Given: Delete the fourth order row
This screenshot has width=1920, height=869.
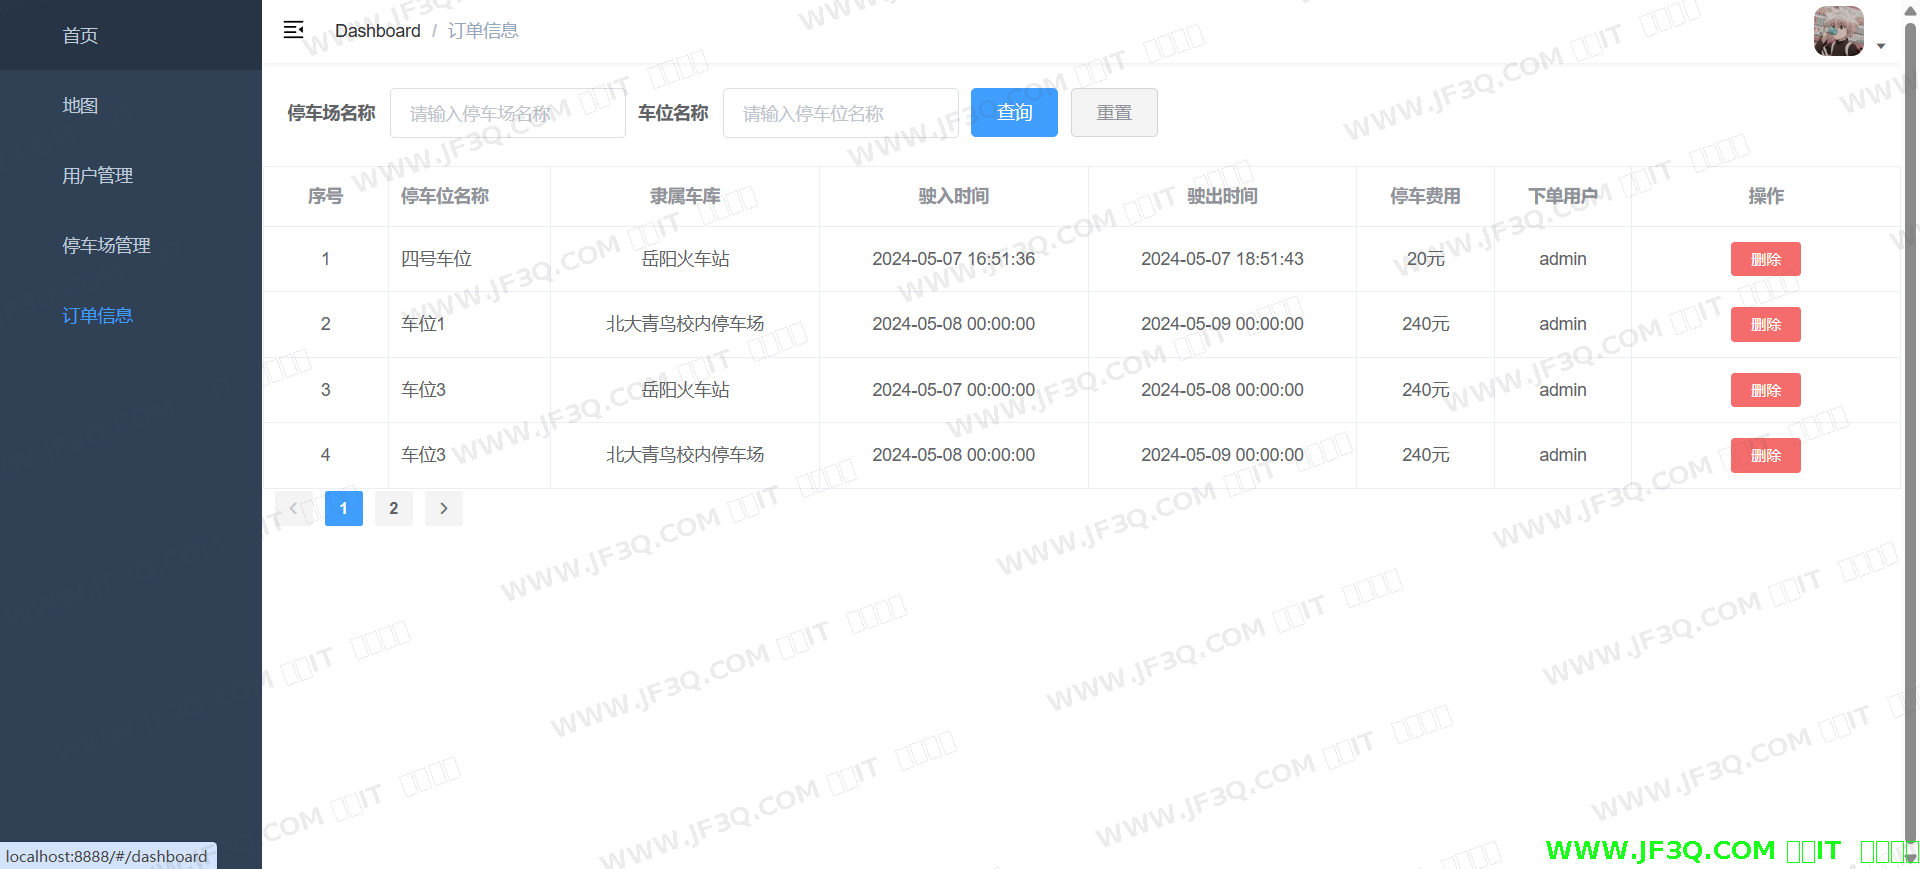Looking at the screenshot, I should click(1765, 455).
